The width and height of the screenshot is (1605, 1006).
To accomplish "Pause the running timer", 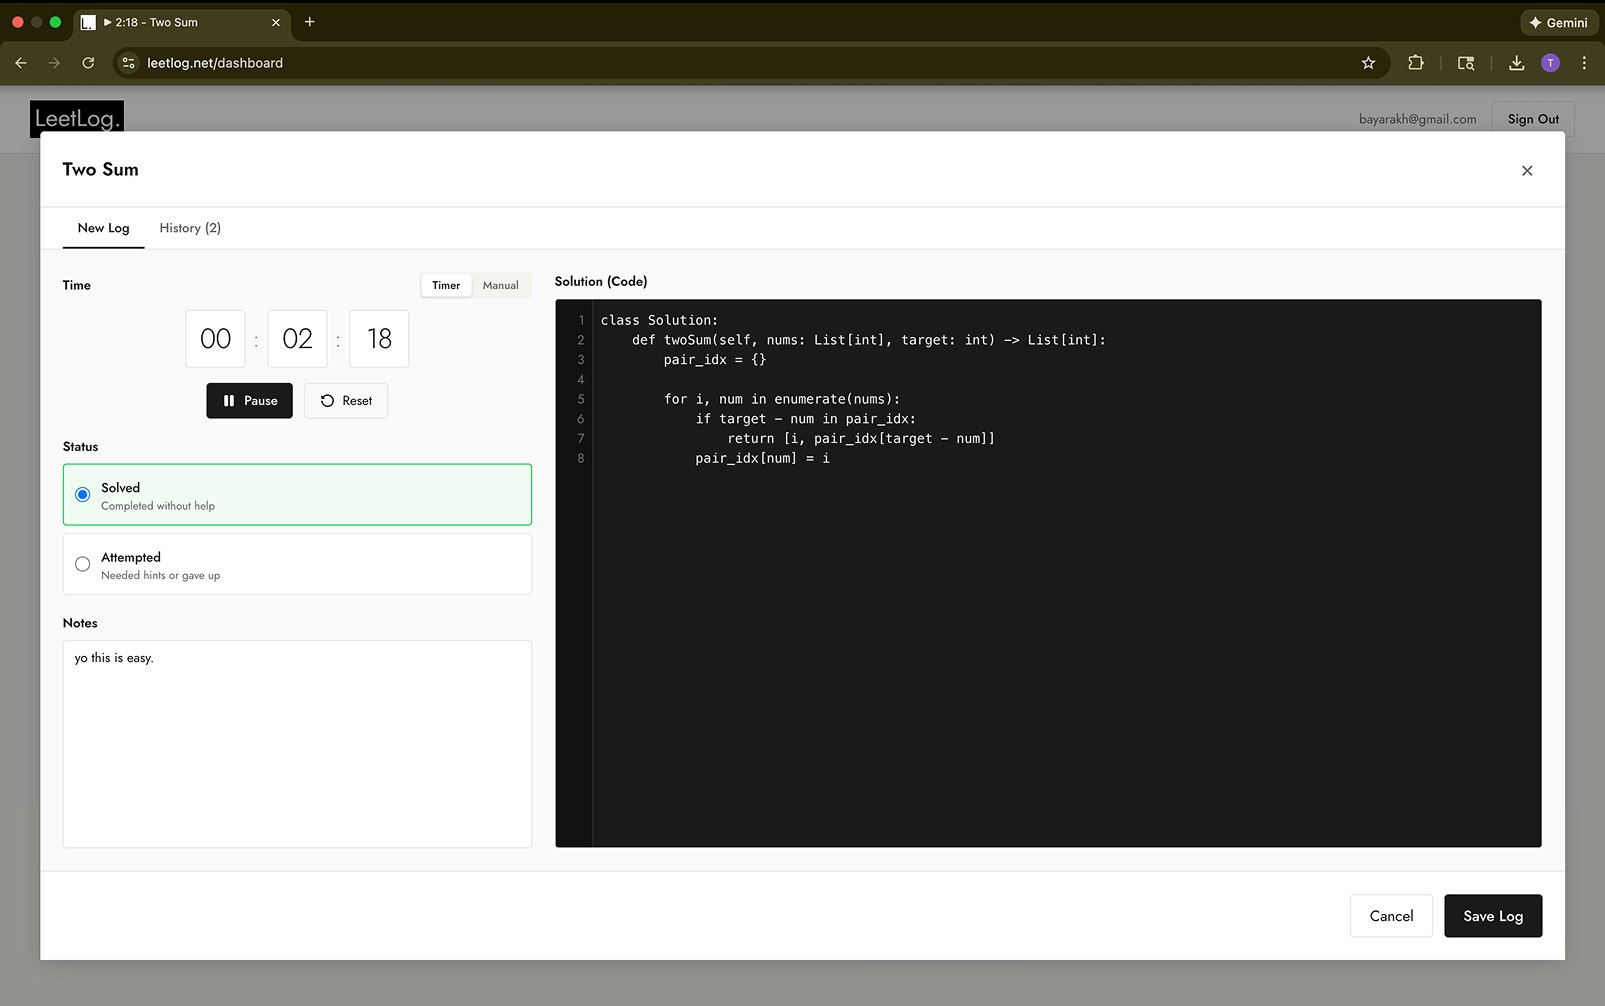I will (x=249, y=400).
